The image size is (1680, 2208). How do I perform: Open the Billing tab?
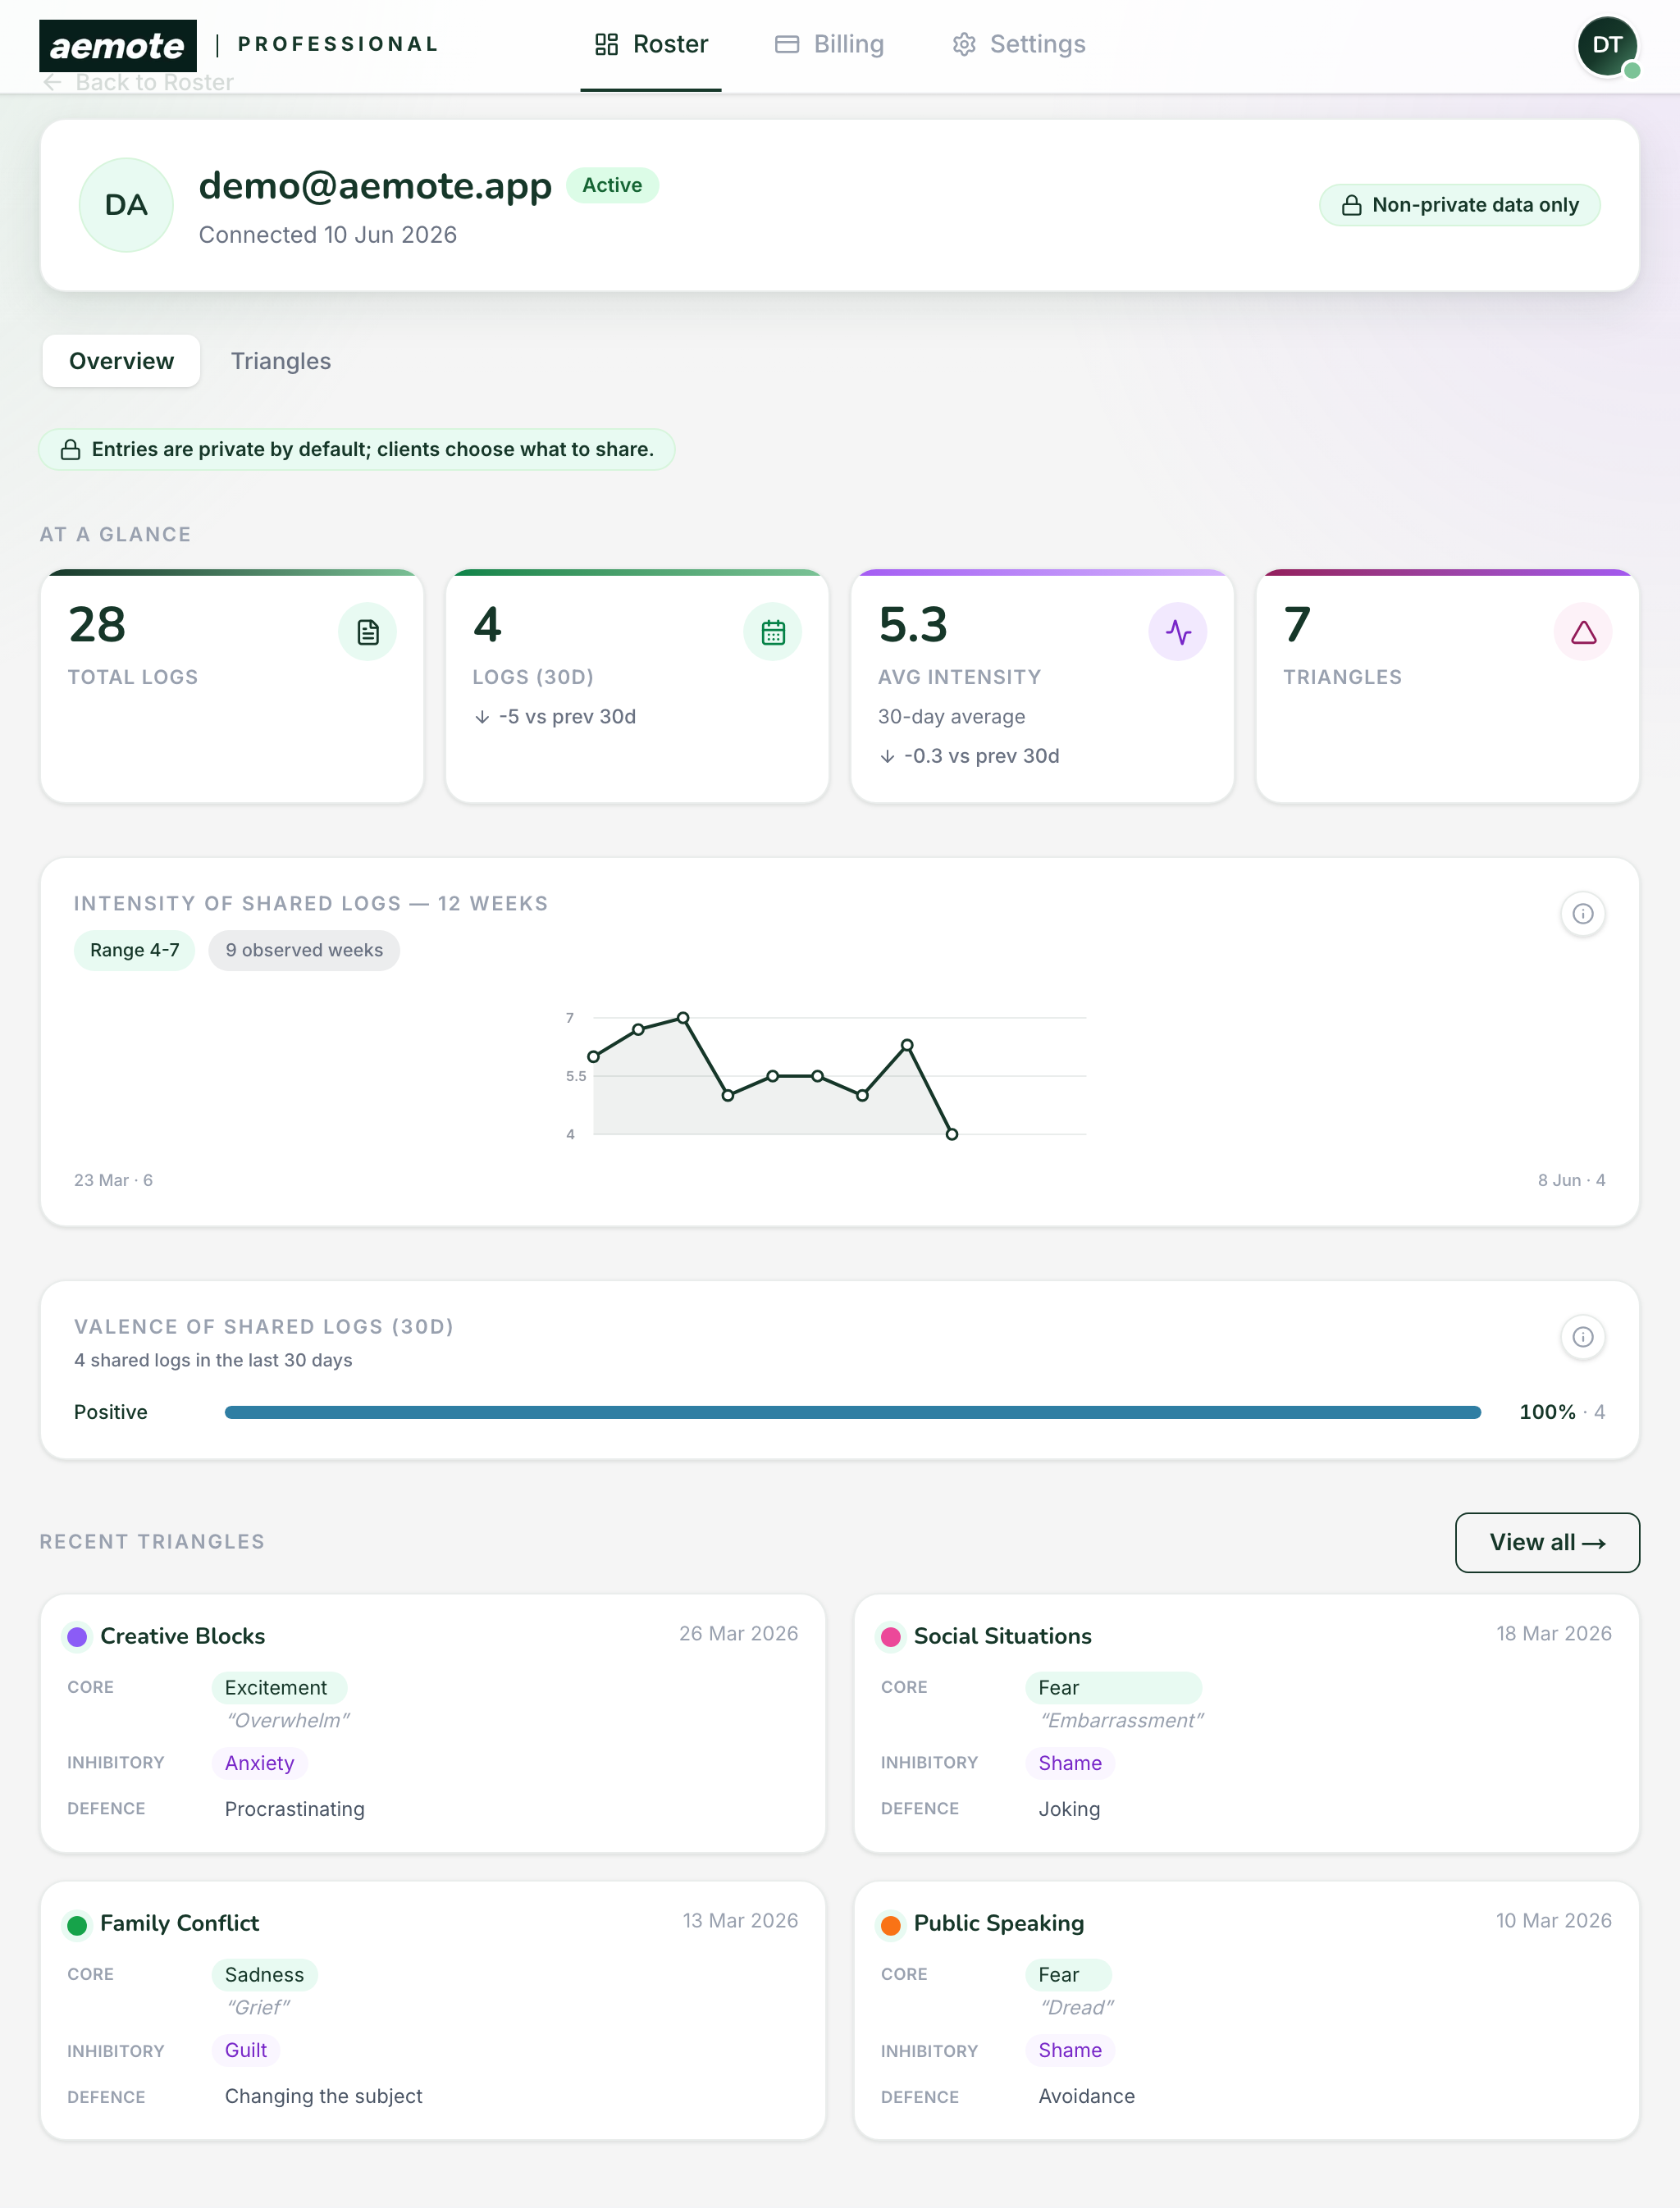click(x=829, y=44)
